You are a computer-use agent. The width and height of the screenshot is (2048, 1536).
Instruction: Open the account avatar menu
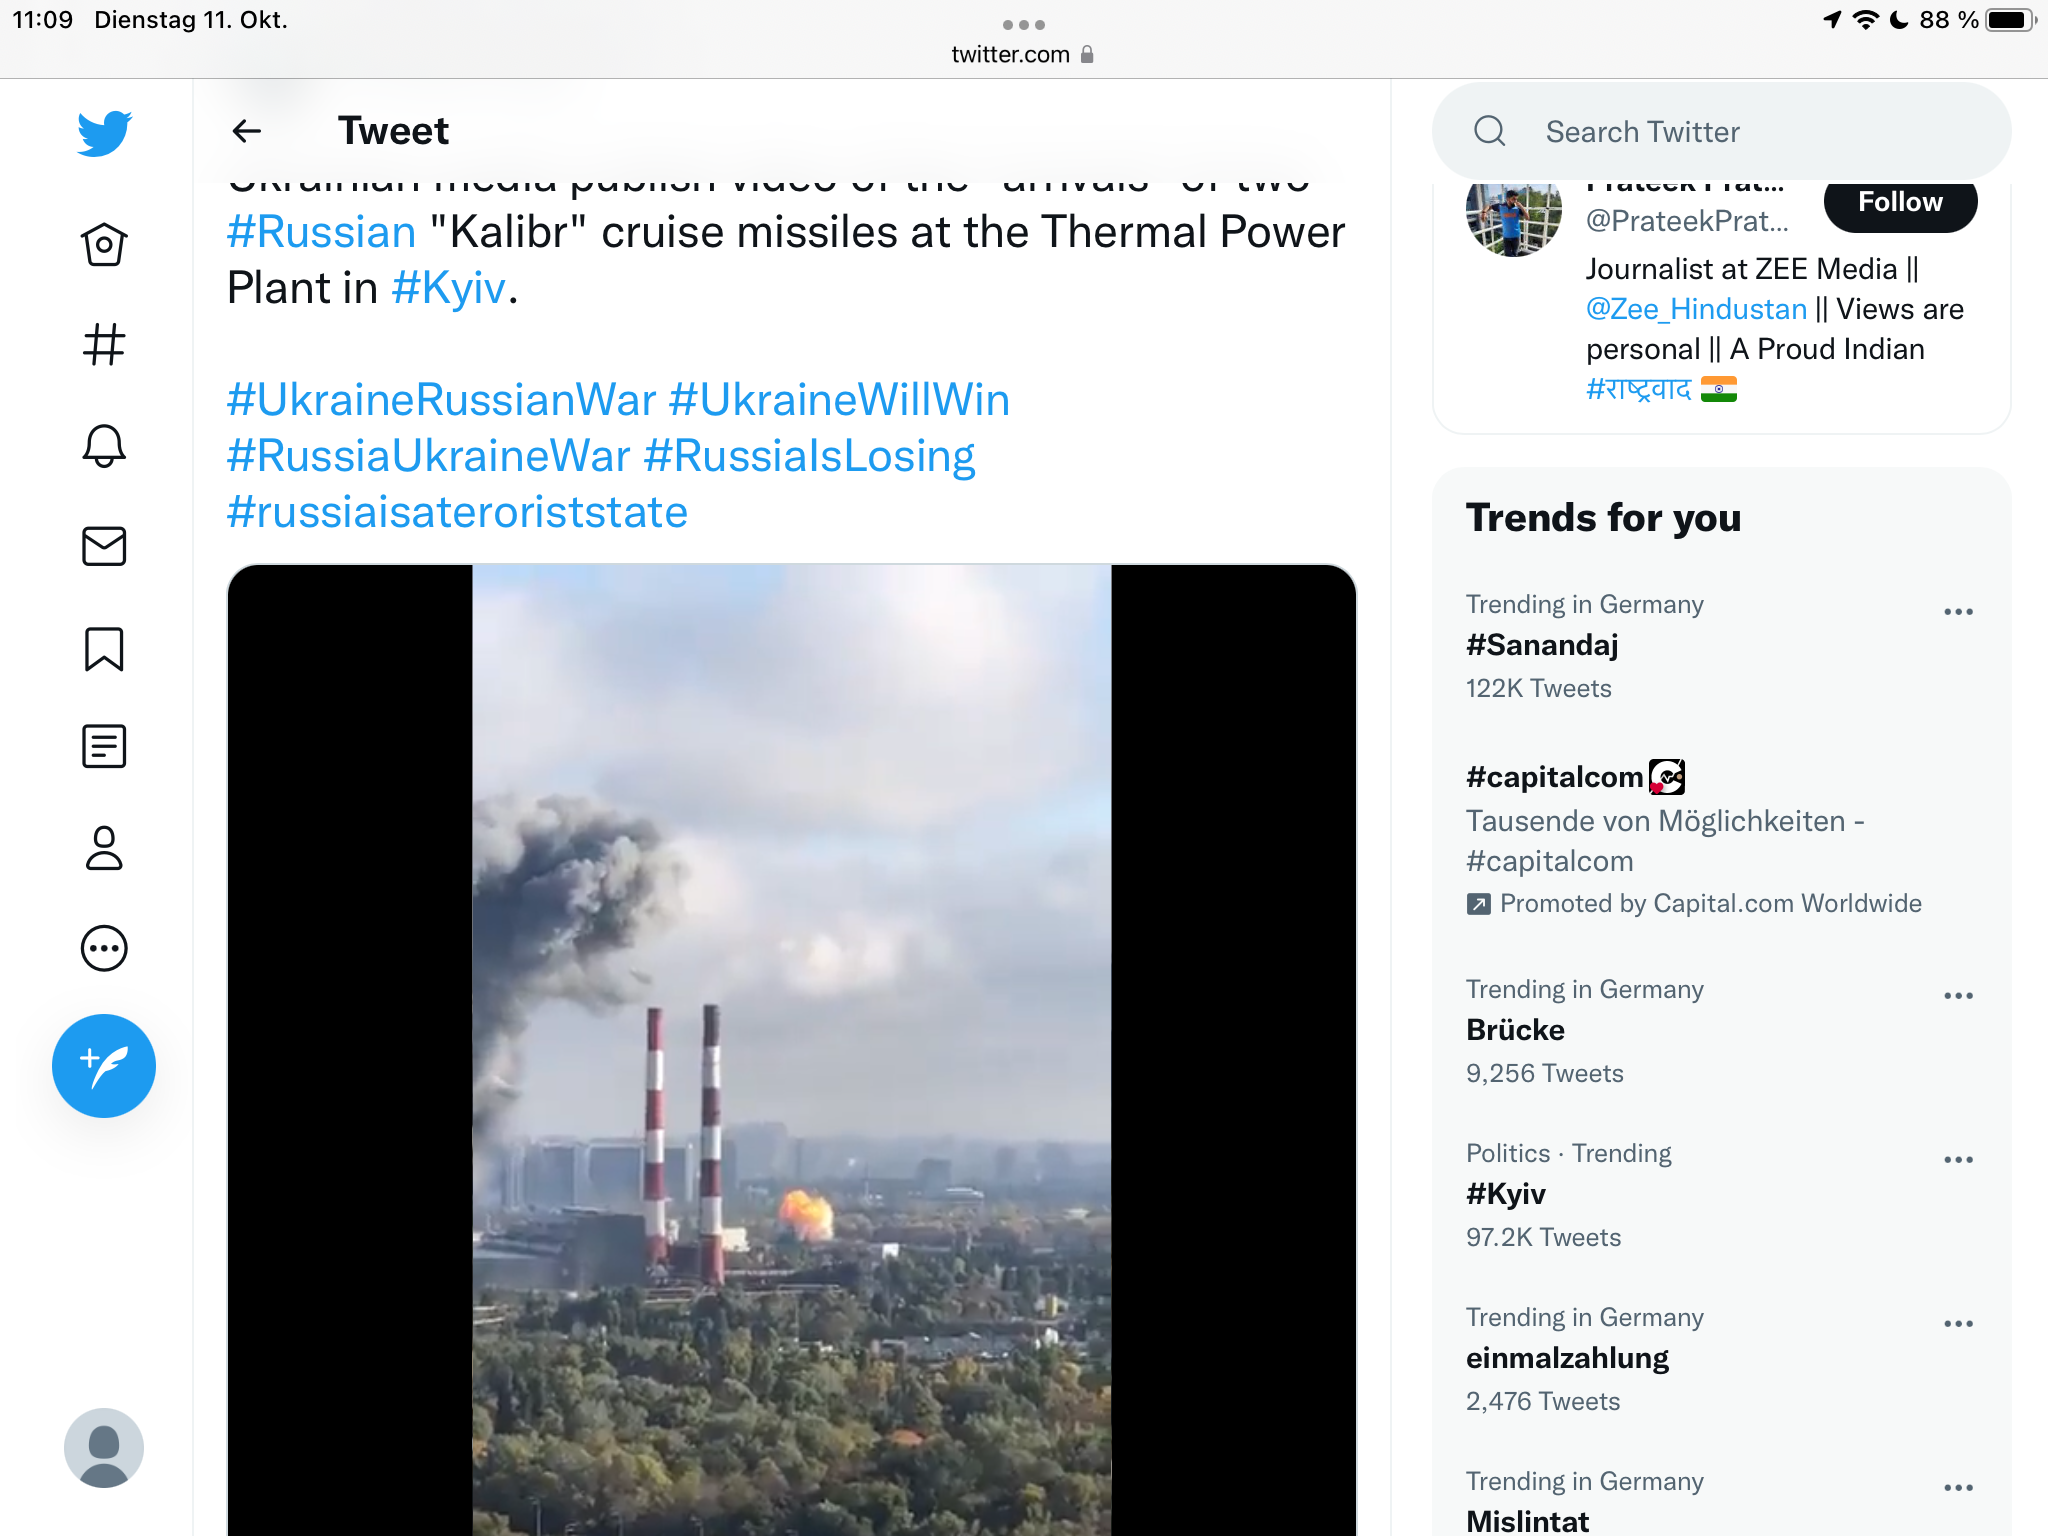(x=104, y=1447)
